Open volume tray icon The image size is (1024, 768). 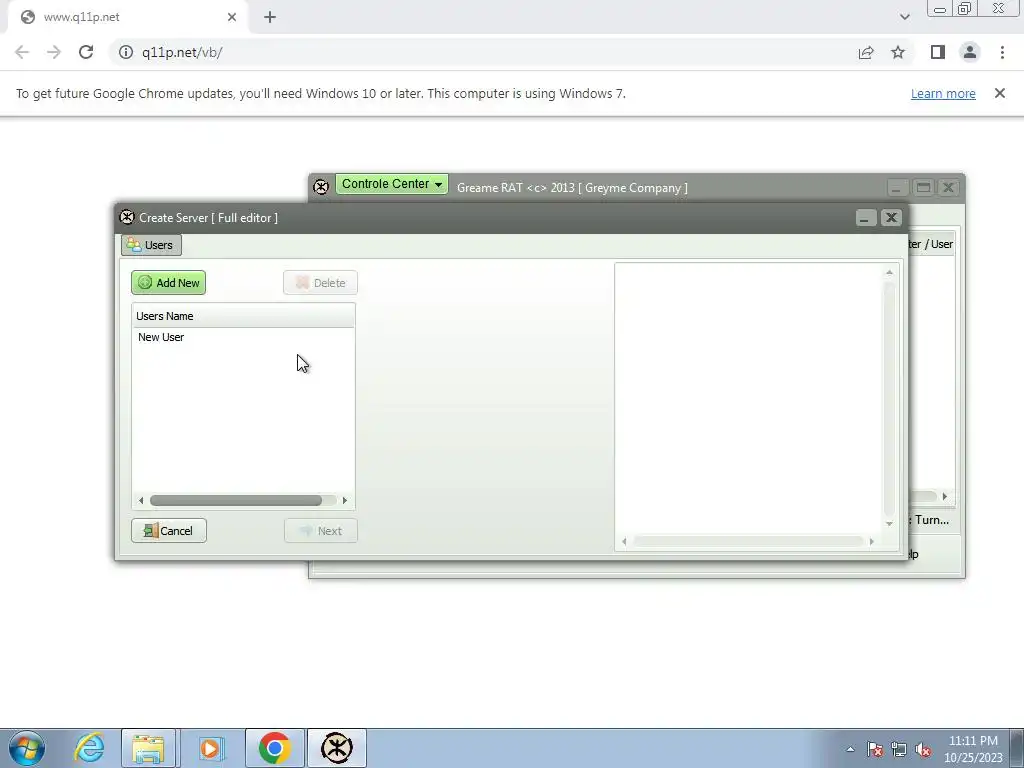[923, 749]
